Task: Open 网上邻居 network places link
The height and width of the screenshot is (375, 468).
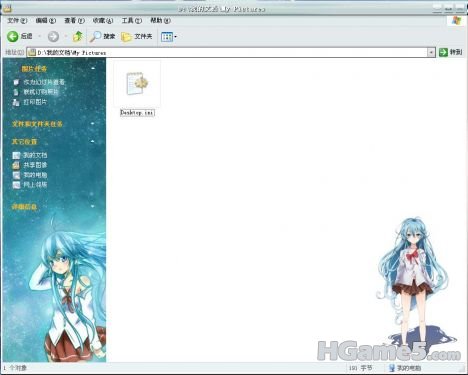Action: point(35,185)
